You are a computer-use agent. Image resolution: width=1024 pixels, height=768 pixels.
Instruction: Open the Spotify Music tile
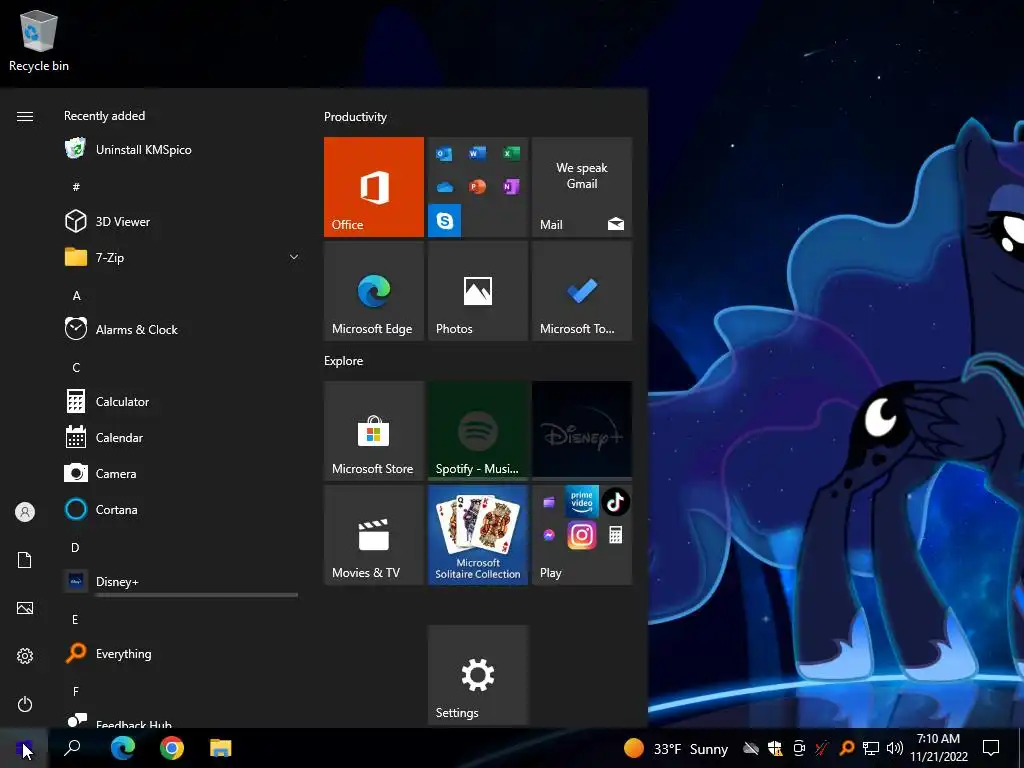[x=477, y=431]
